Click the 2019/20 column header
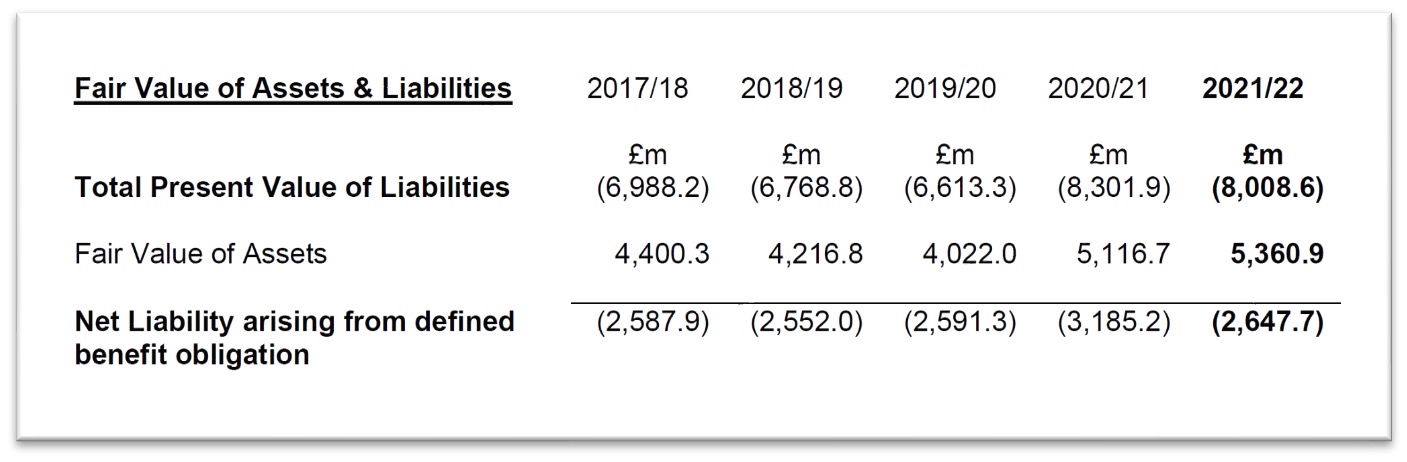The width and height of the screenshot is (1407, 462). tap(945, 89)
